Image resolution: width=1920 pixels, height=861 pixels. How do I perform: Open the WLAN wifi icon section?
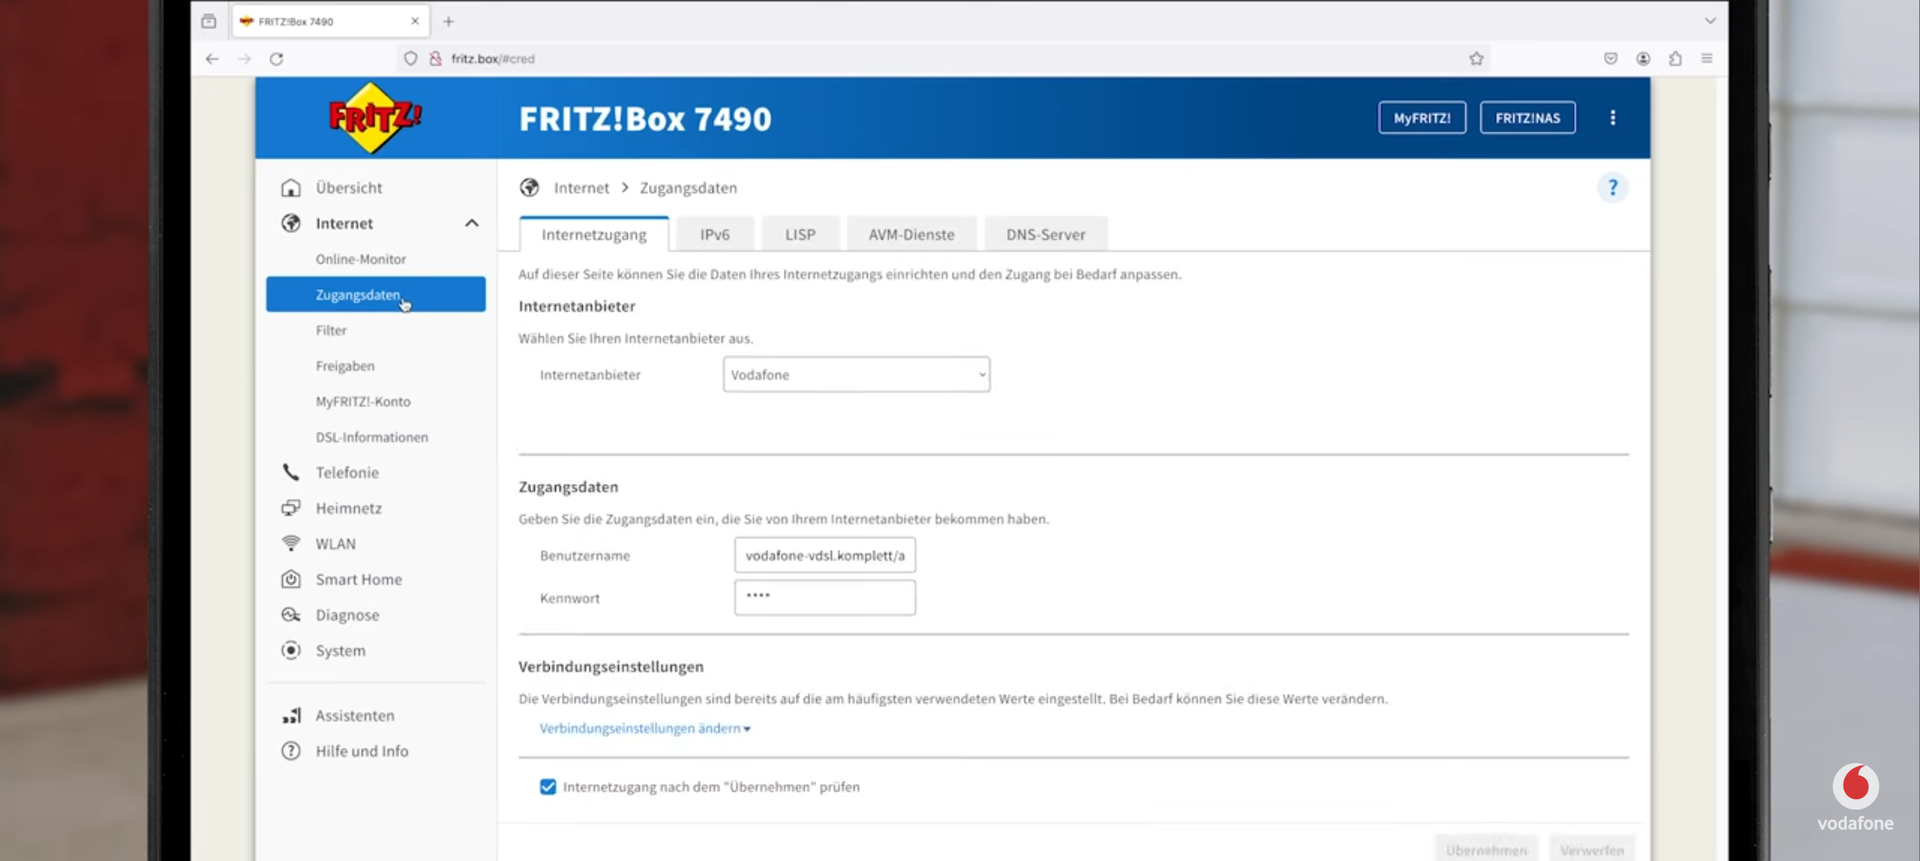291,543
